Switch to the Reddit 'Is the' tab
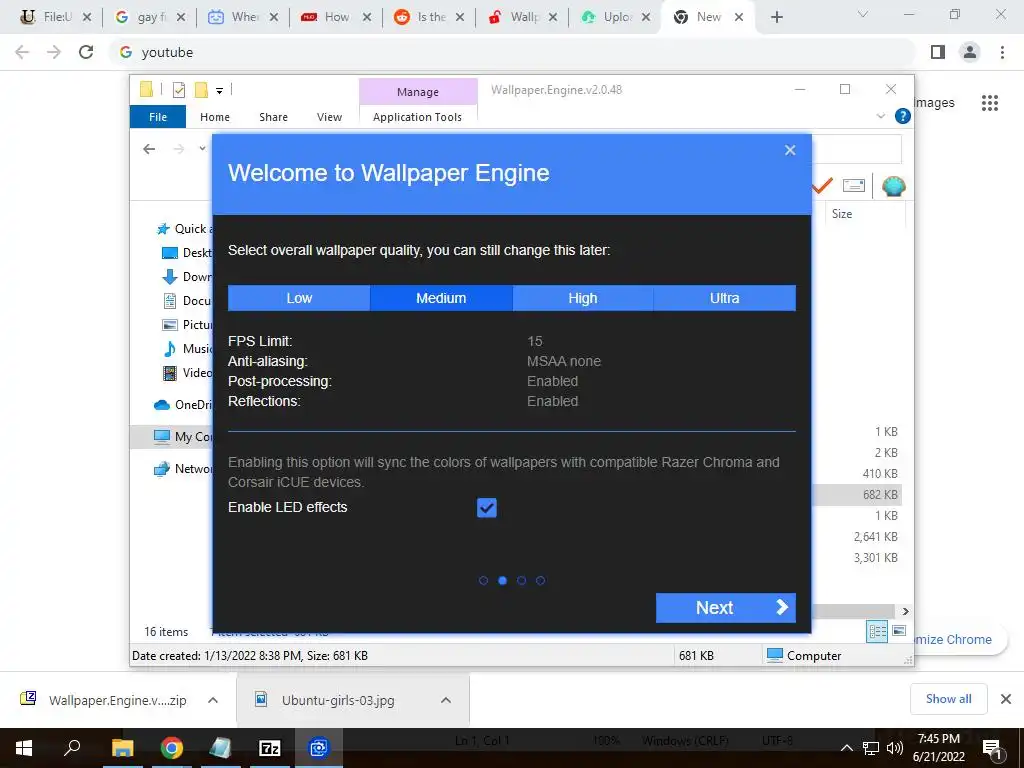 click(x=430, y=17)
